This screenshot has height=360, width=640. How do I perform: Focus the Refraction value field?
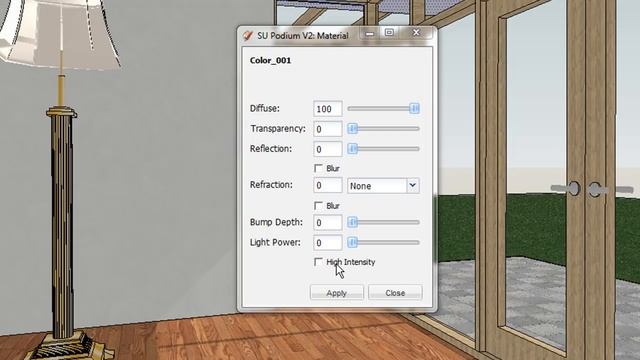click(x=328, y=185)
